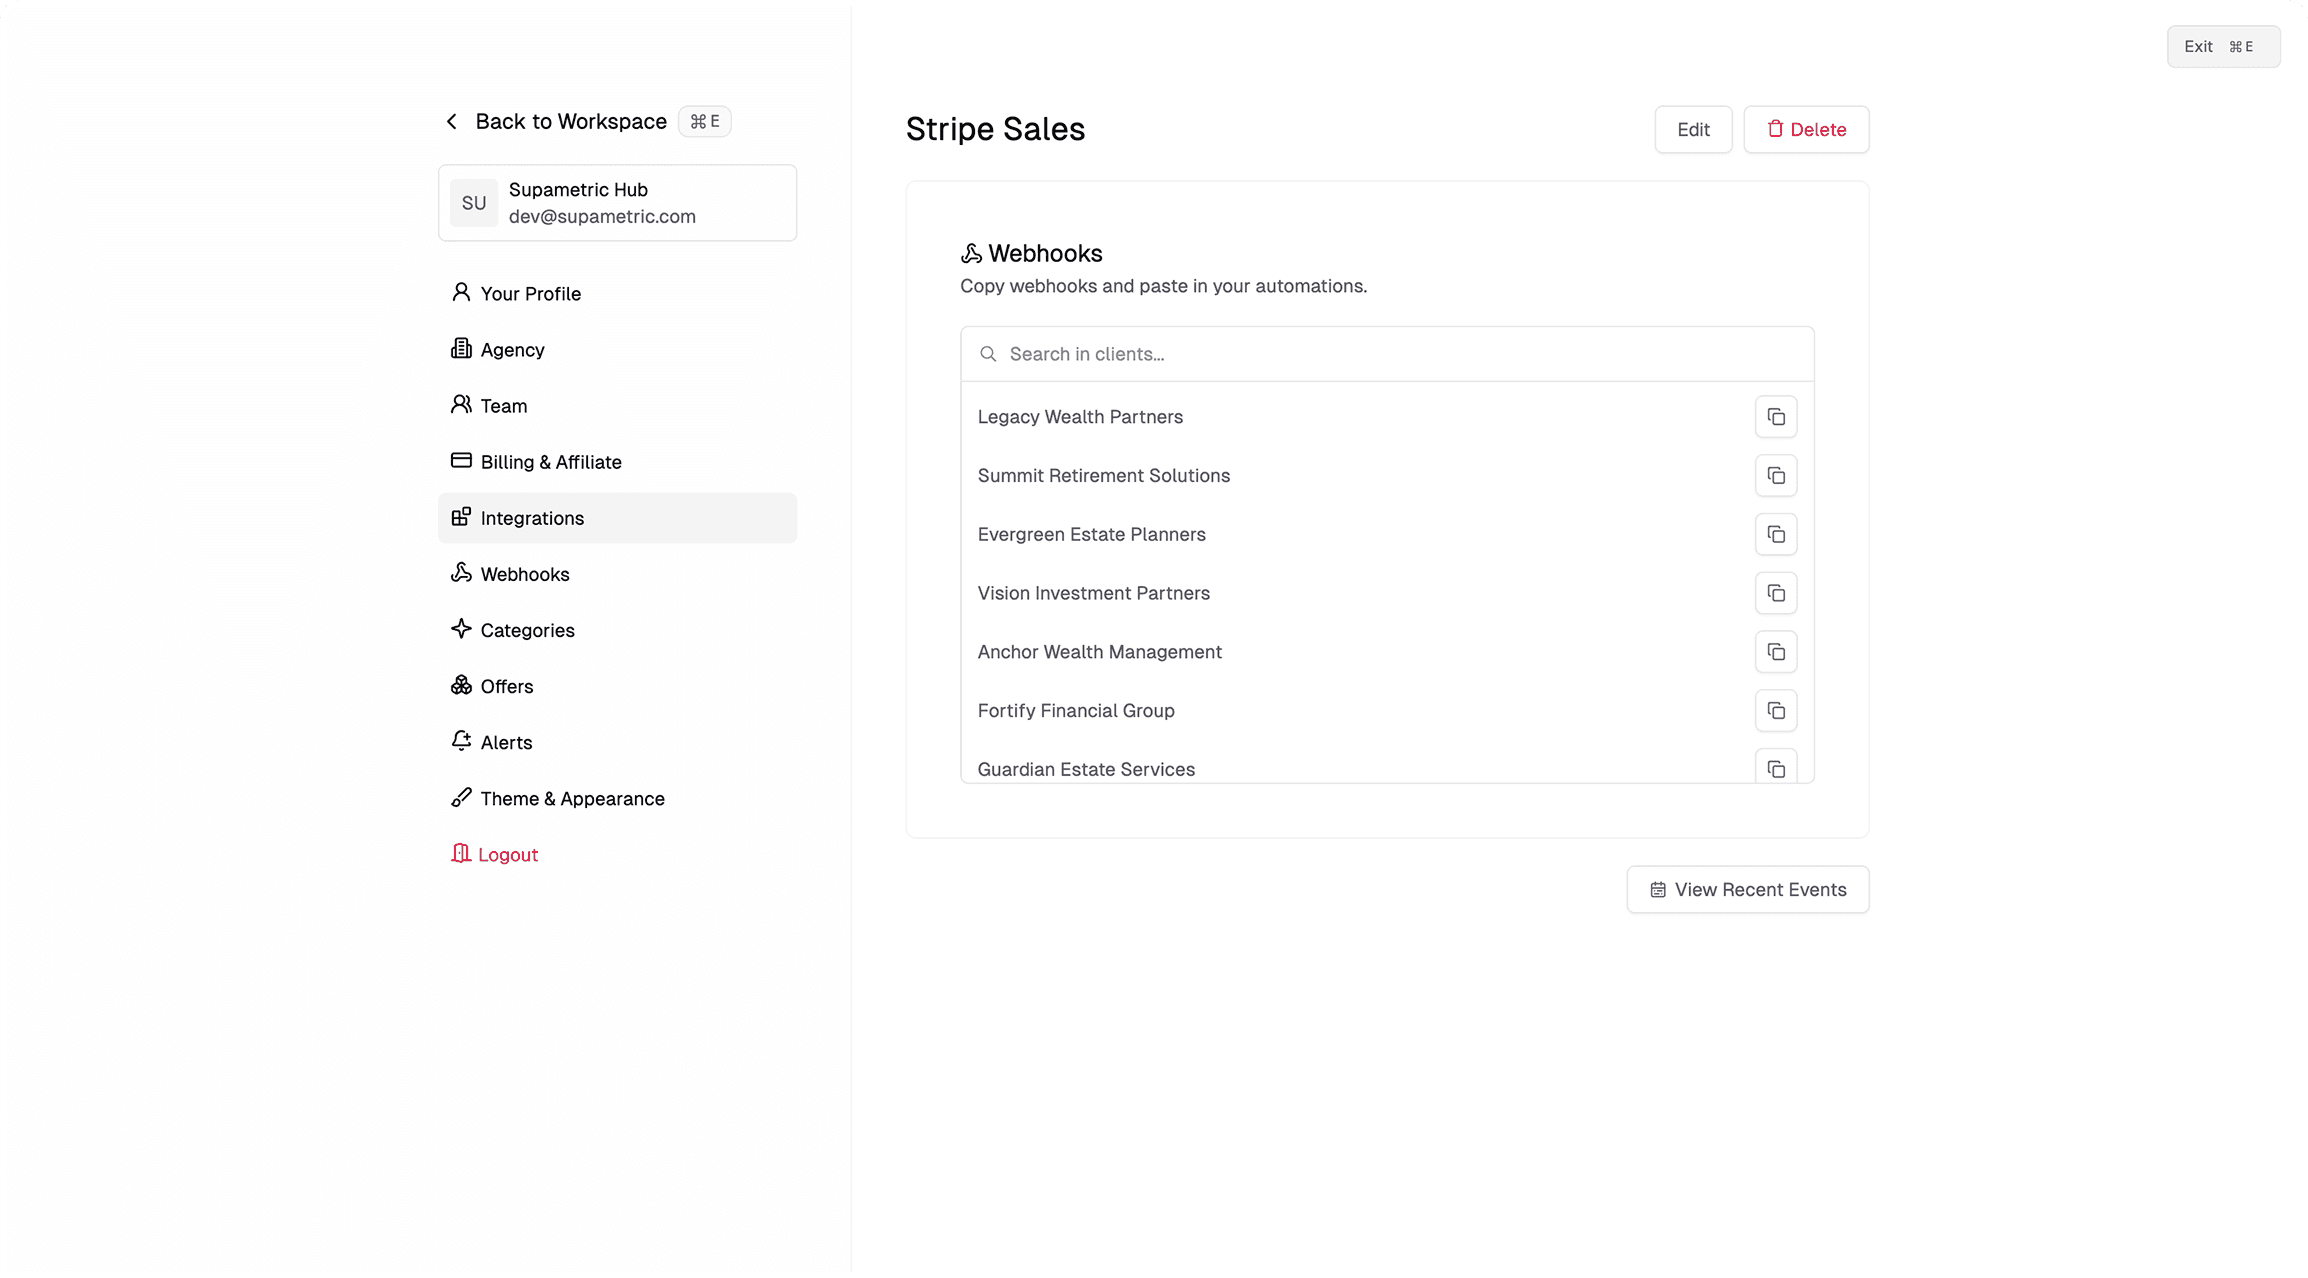The height and width of the screenshot is (1278, 2308).
Task: Select Webhooks in the sidebar
Action: (x=524, y=574)
